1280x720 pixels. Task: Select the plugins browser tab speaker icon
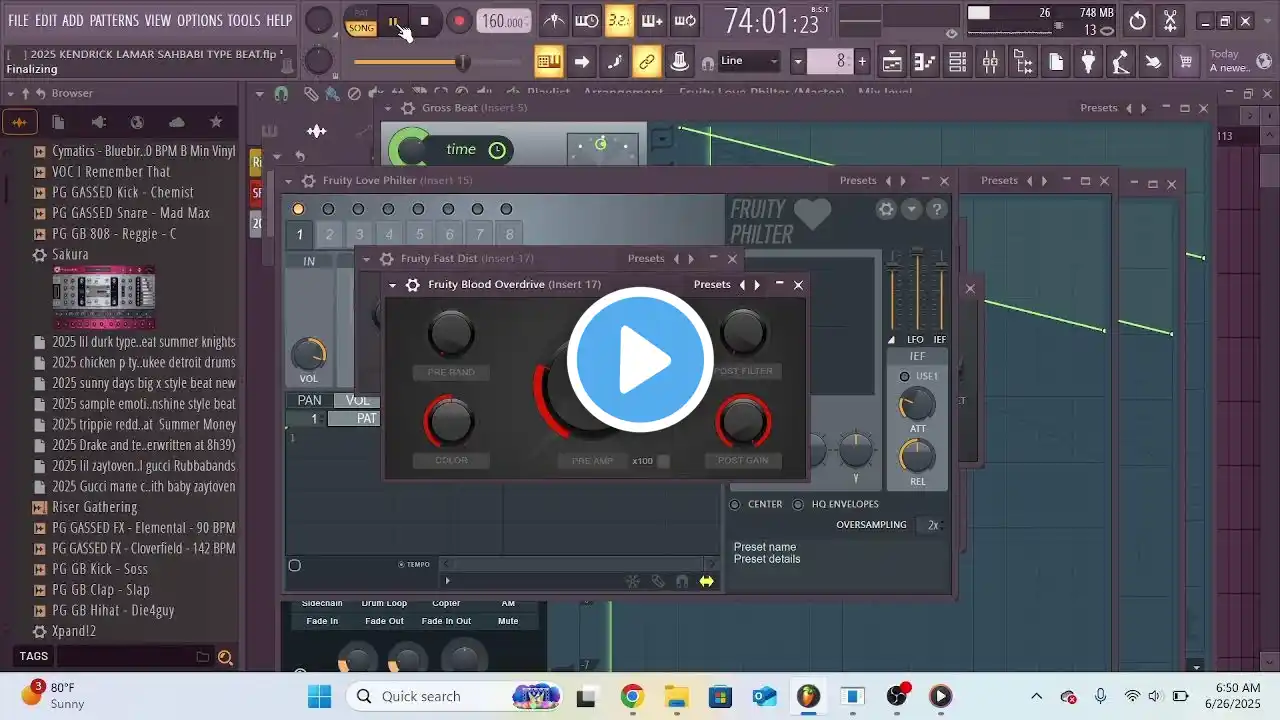(x=98, y=122)
